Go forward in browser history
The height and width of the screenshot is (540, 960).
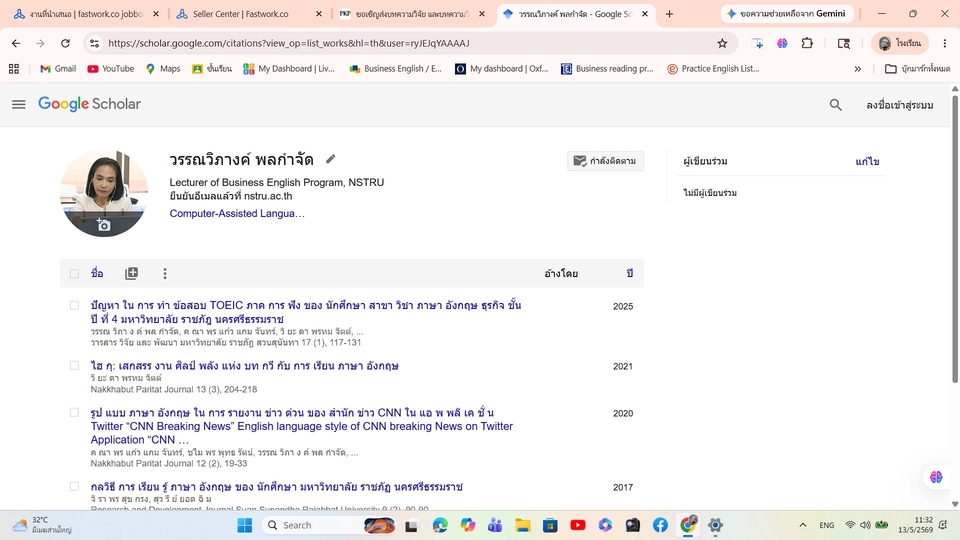[40, 43]
